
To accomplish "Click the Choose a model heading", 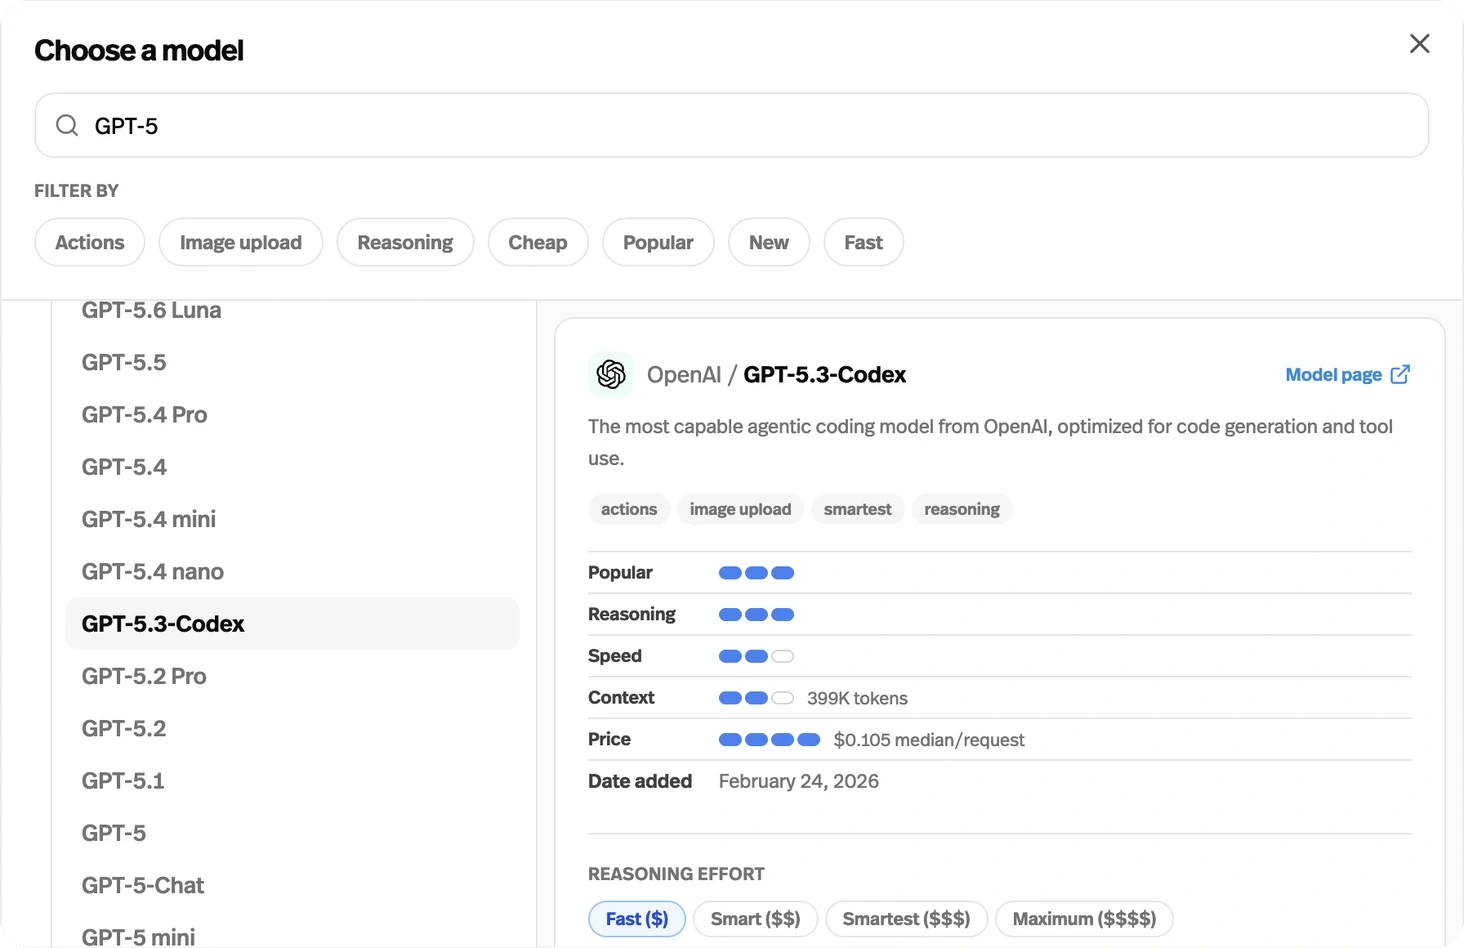I will tap(139, 50).
